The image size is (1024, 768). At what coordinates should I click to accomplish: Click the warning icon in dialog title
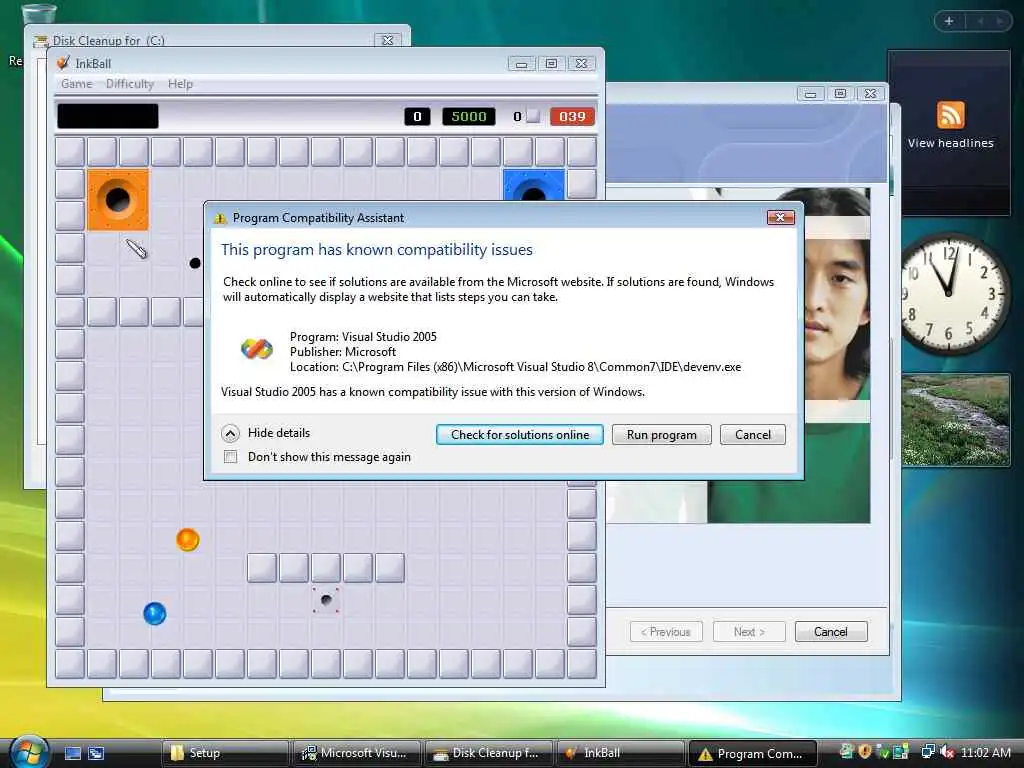click(220, 218)
